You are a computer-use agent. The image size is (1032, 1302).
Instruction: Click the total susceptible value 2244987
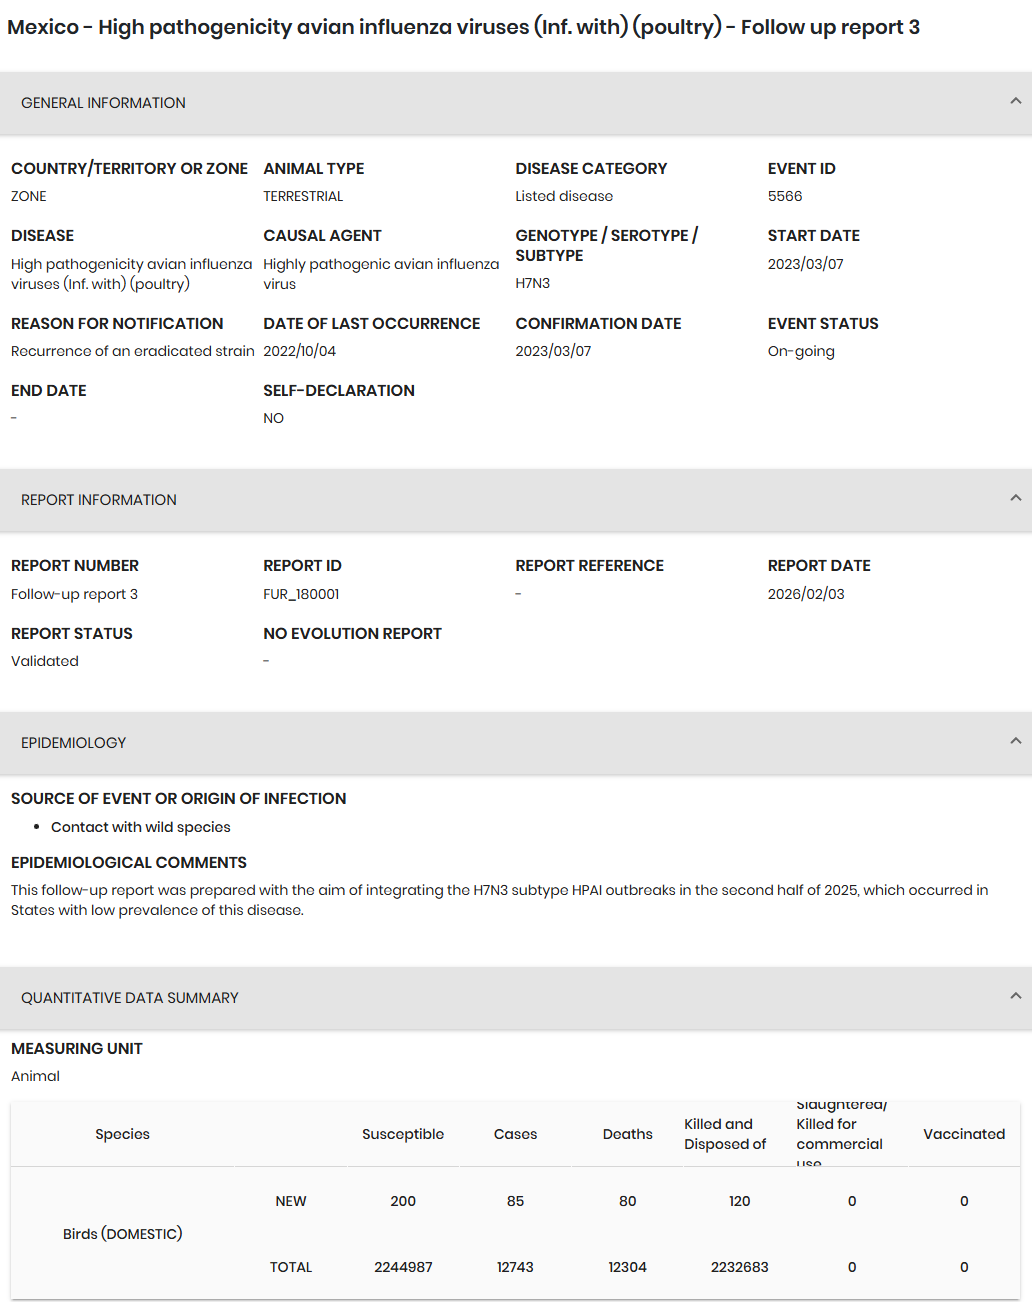(403, 1267)
